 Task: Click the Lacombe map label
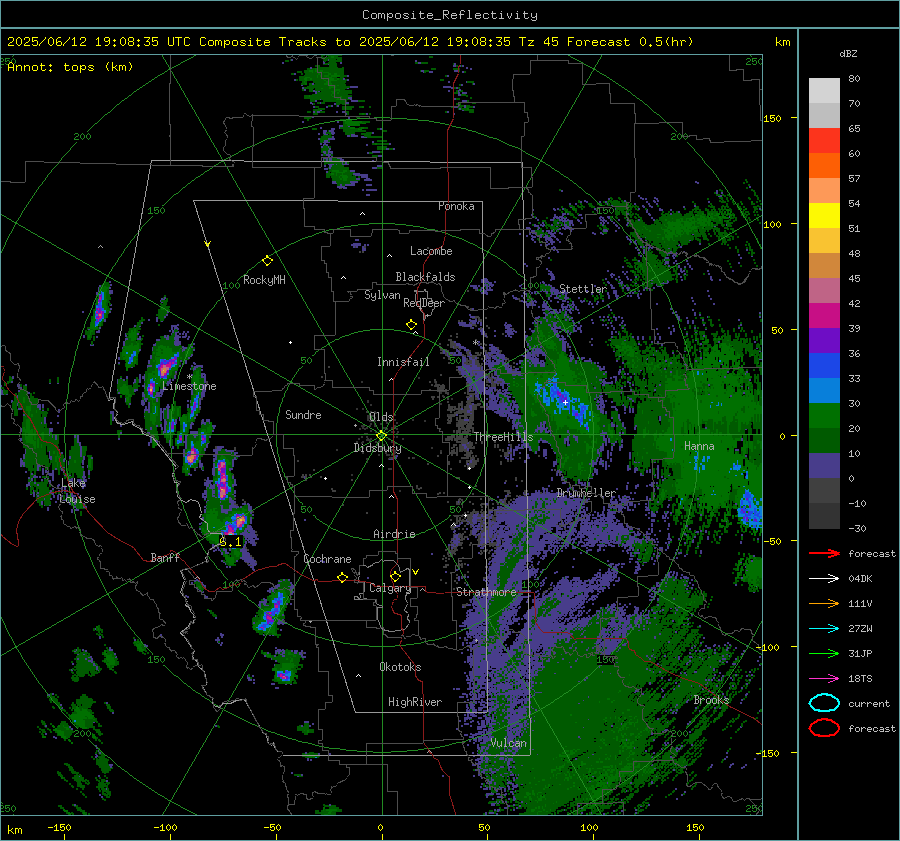pos(431,251)
